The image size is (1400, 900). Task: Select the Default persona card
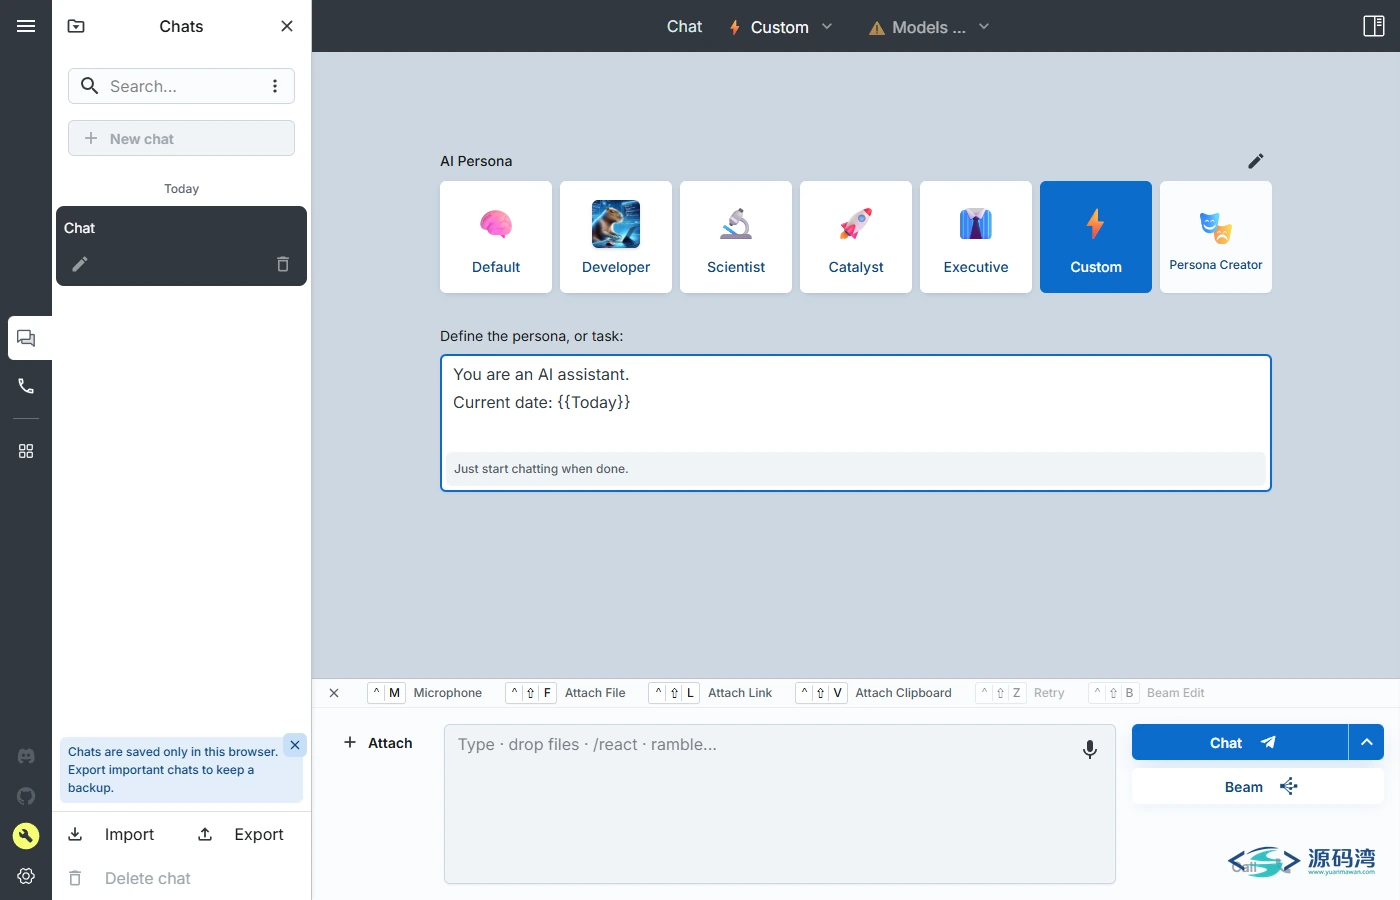pyautogui.click(x=496, y=237)
